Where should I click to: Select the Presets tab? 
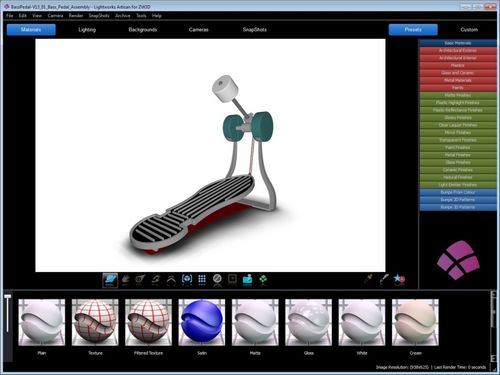pos(413,30)
